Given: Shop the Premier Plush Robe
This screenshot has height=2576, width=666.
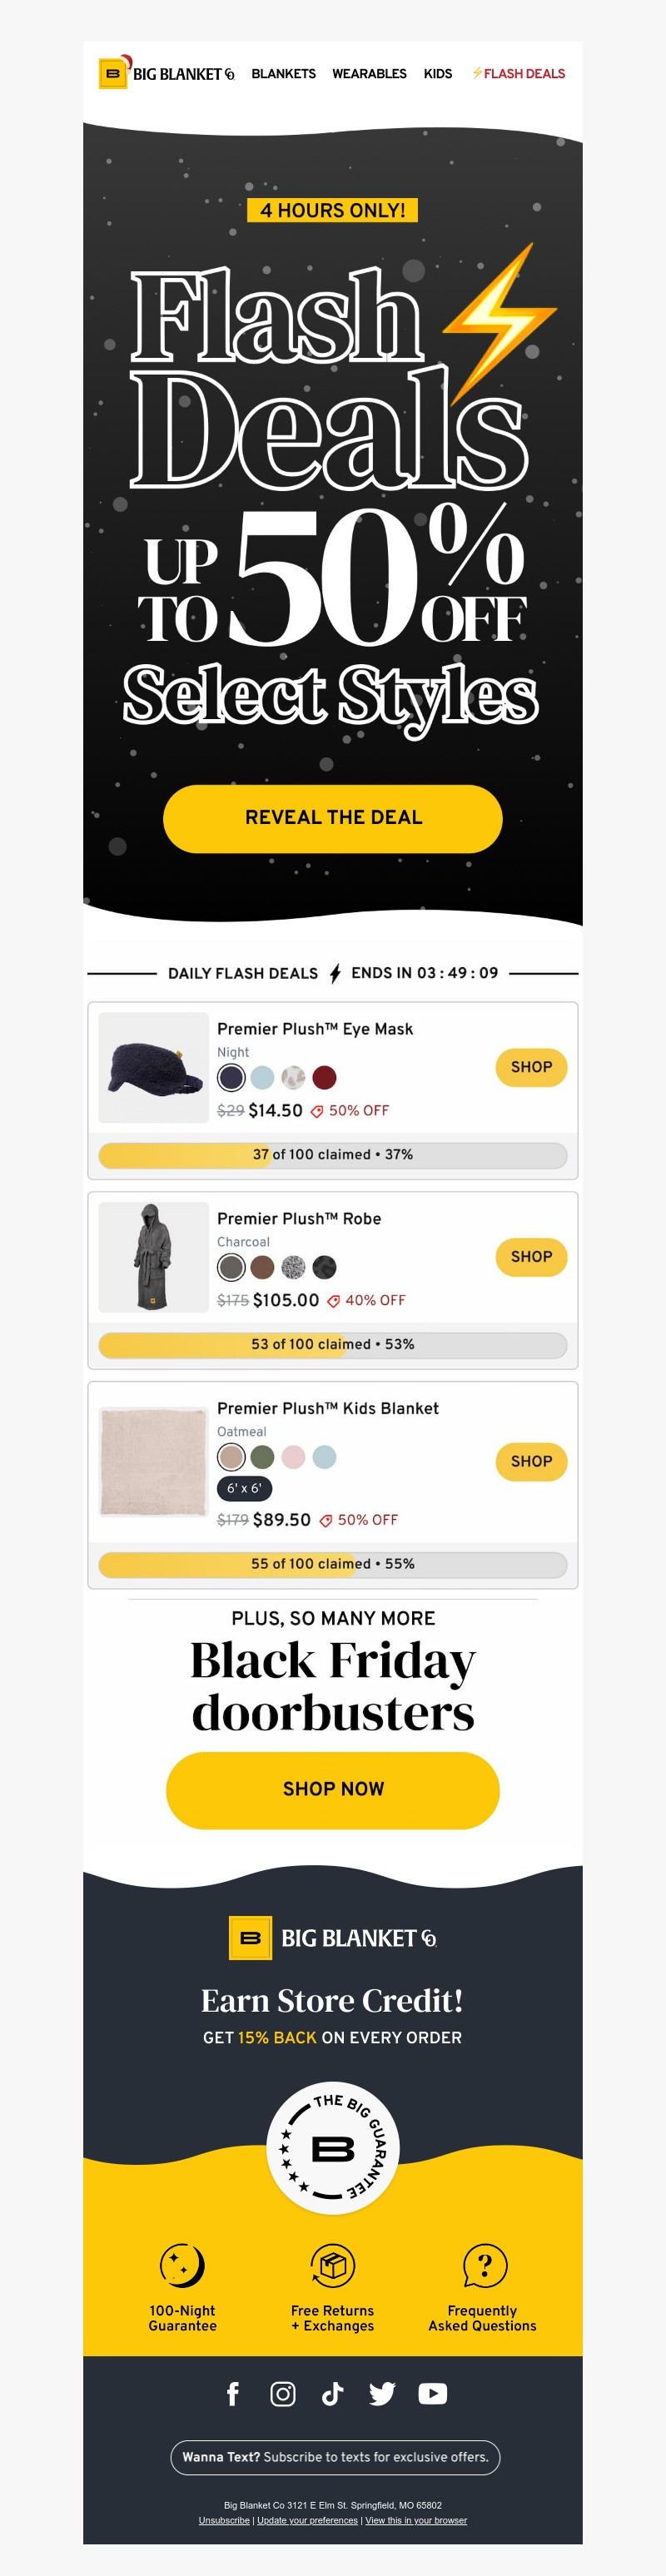Looking at the screenshot, I should tap(531, 1257).
